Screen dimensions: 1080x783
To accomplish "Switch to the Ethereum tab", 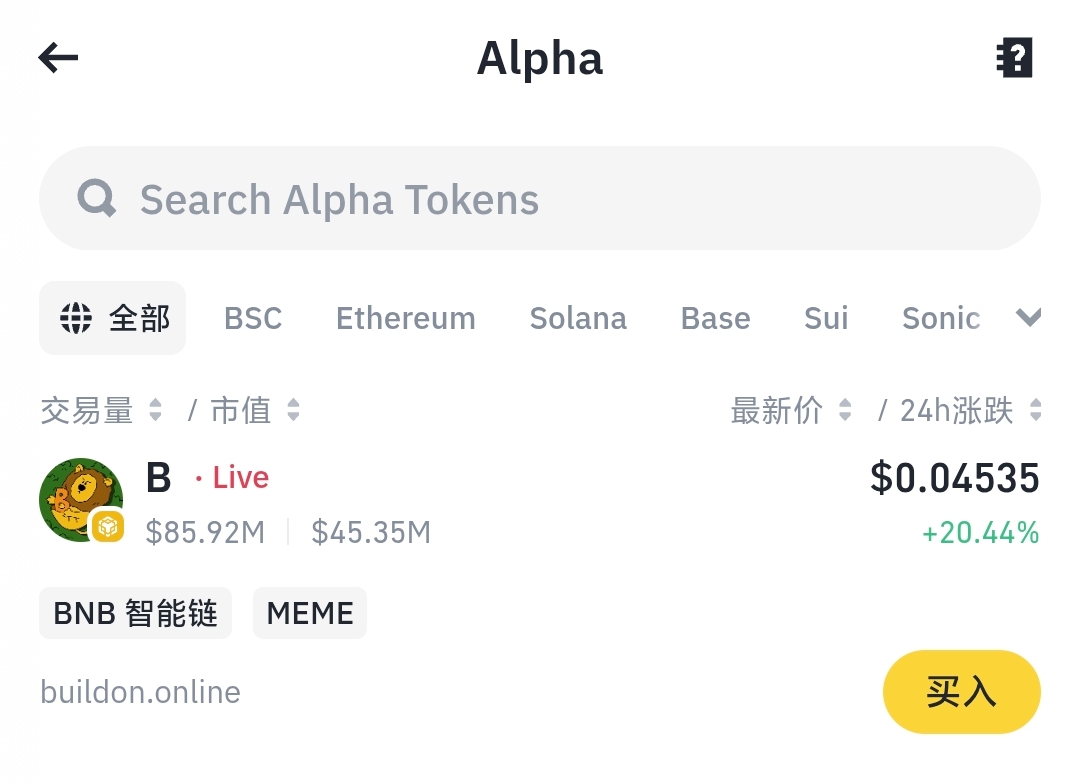I will [405, 318].
